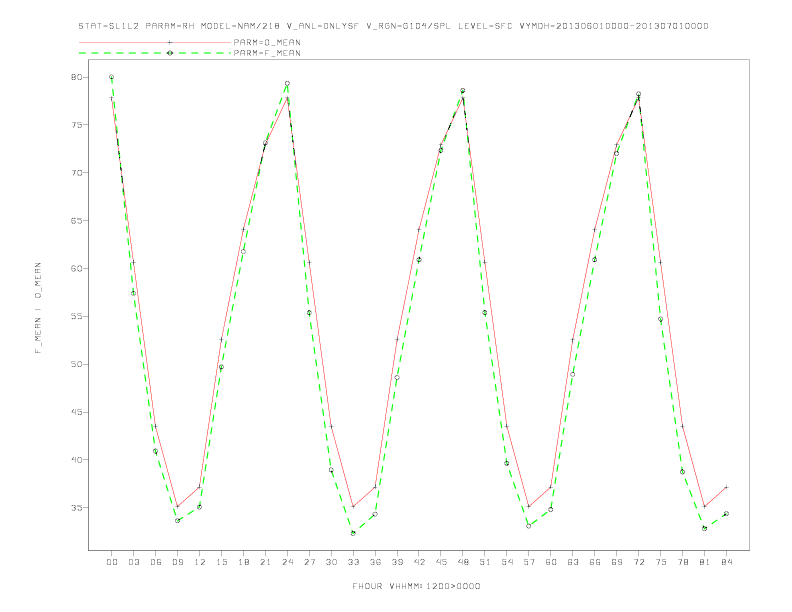
Task: Click the y-axis tick value 45
Action: [76, 412]
